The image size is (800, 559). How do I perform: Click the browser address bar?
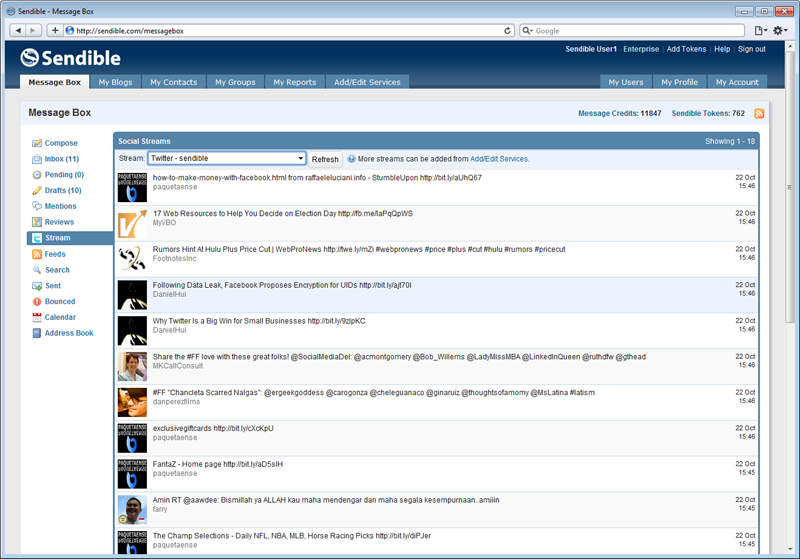tap(288, 31)
